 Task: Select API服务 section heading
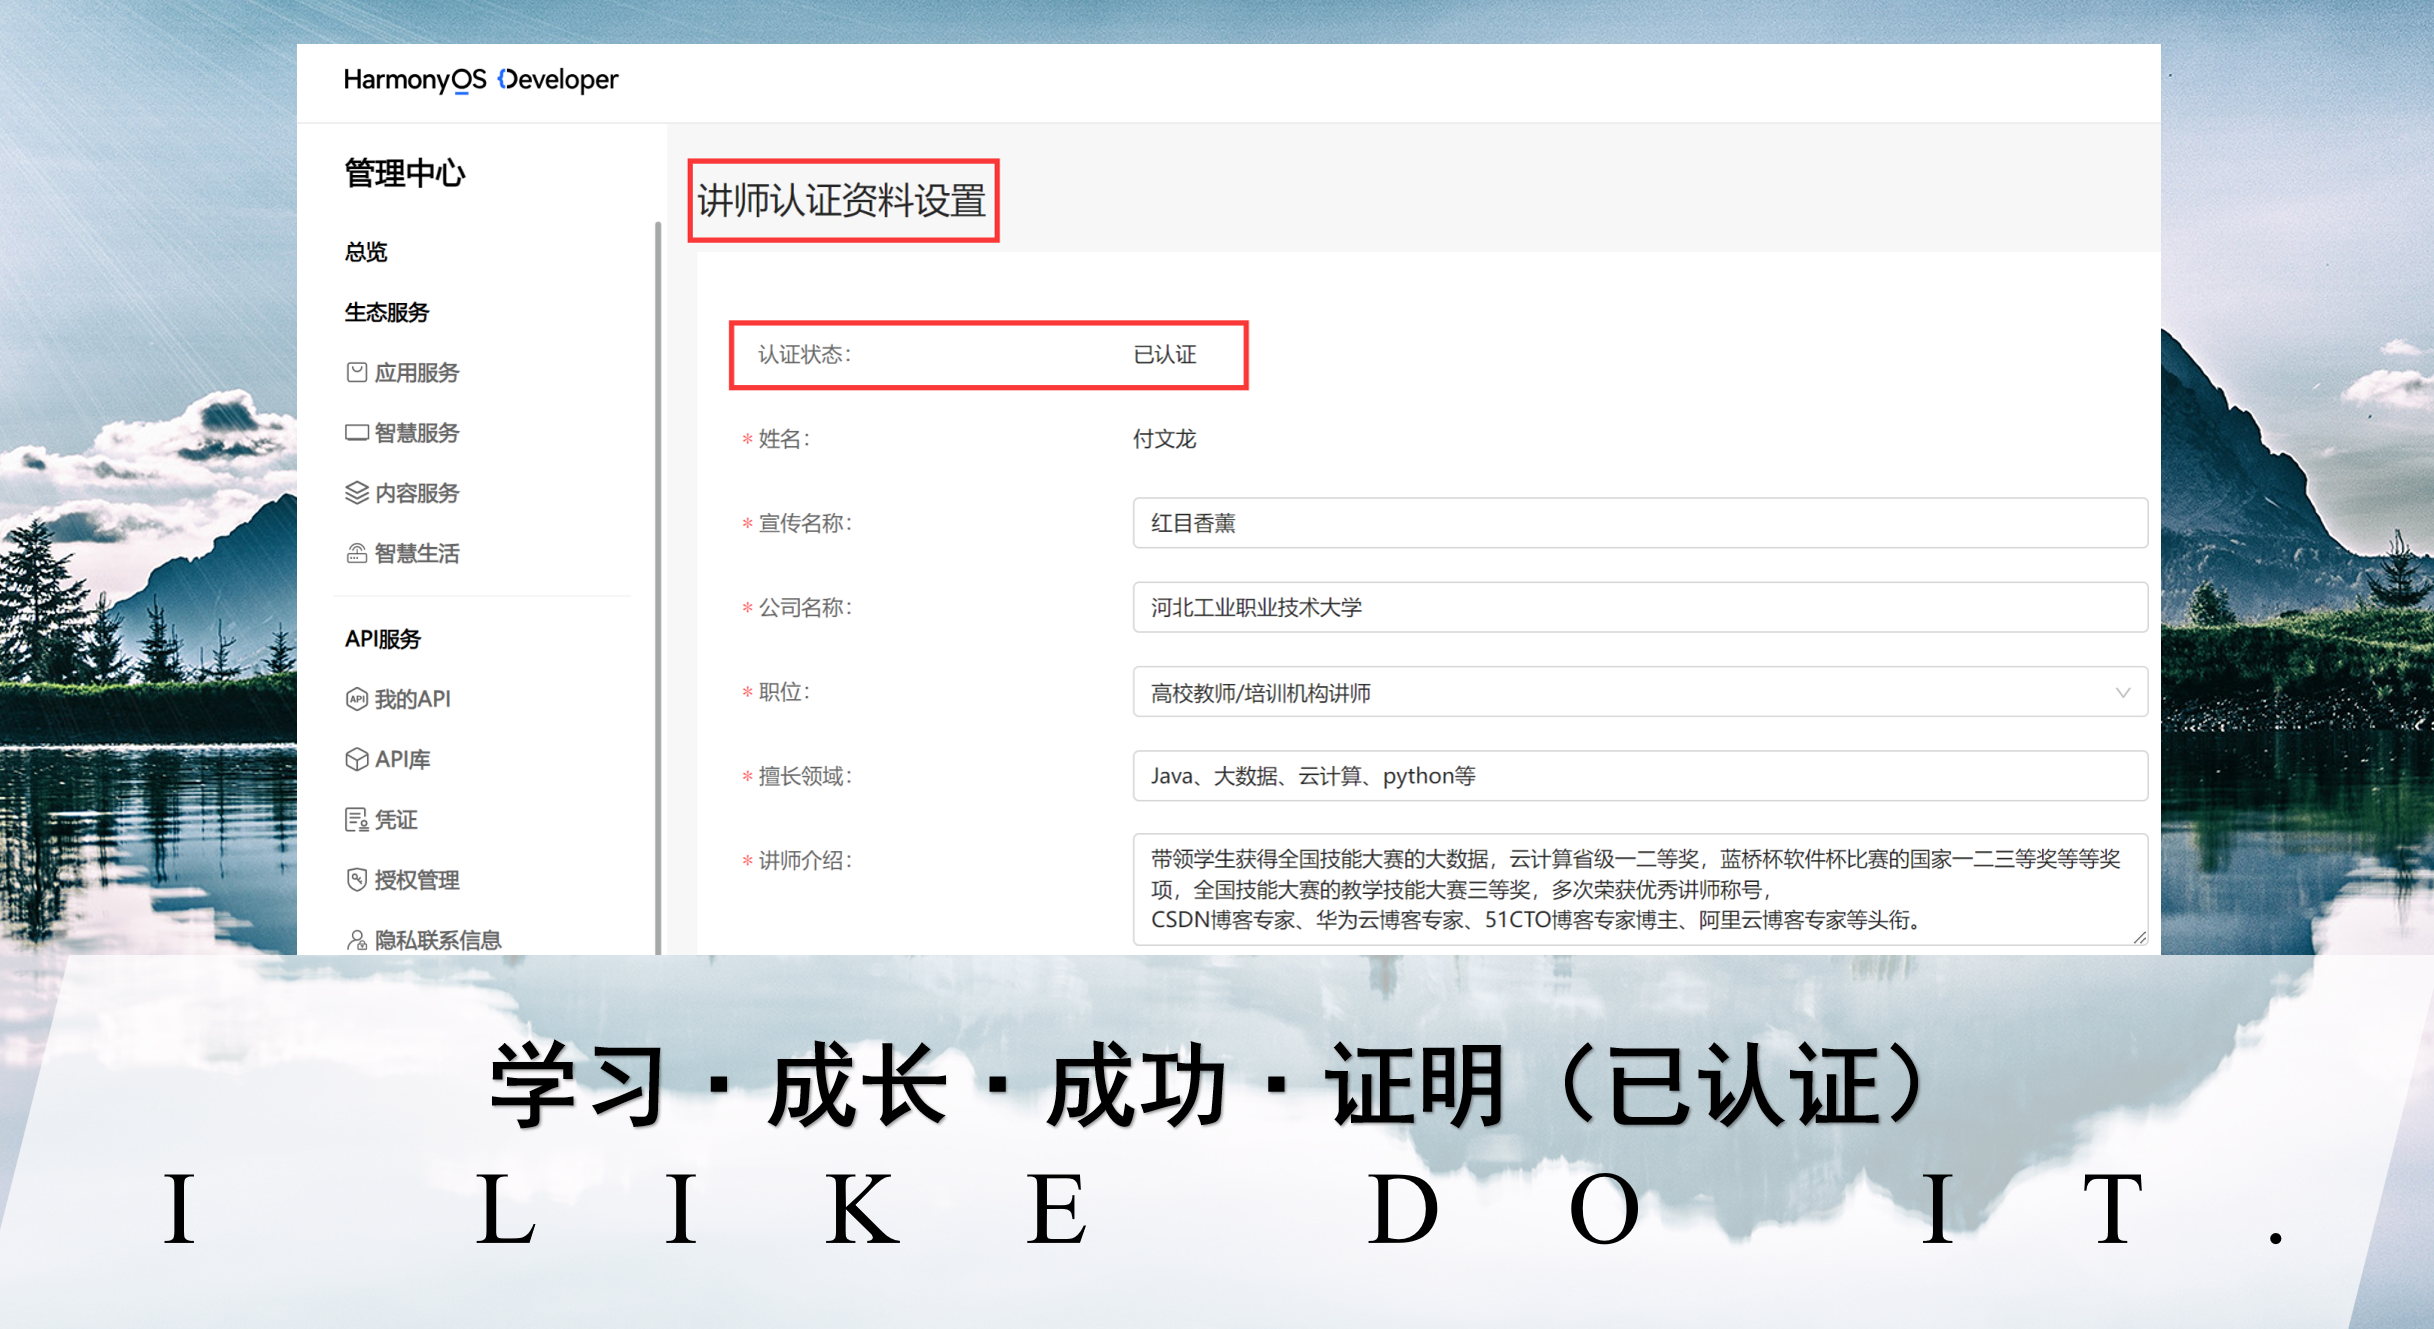(x=383, y=638)
